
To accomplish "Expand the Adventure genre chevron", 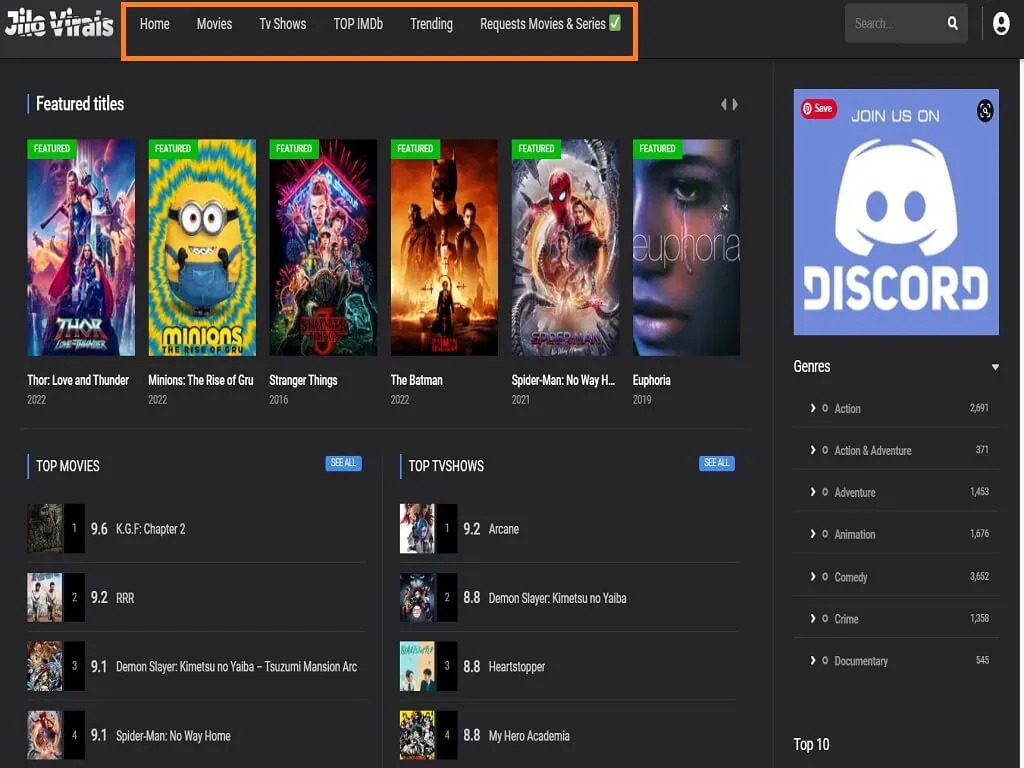I will (x=812, y=492).
